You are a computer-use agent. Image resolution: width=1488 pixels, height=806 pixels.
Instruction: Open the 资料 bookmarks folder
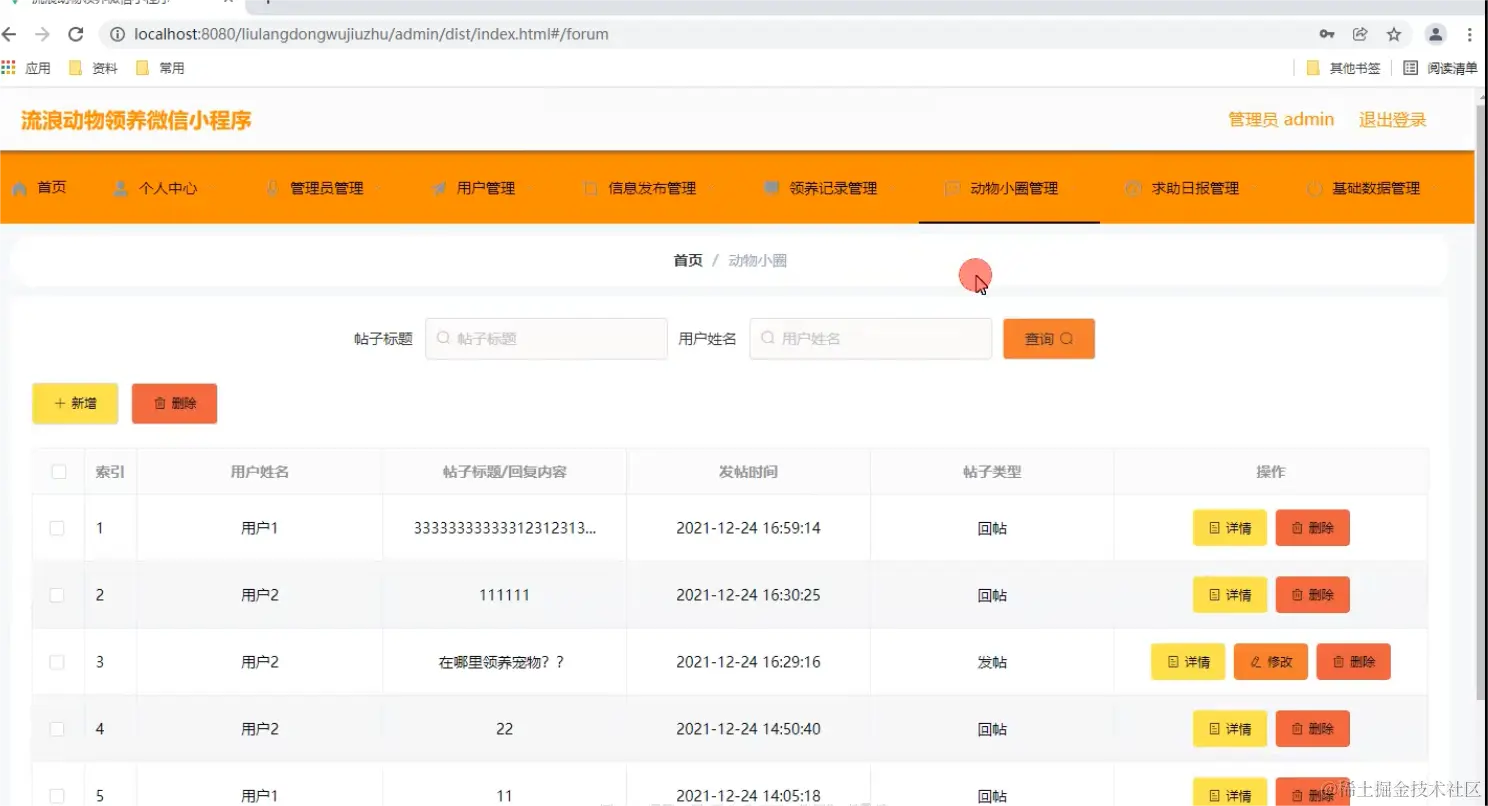click(x=93, y=68)
